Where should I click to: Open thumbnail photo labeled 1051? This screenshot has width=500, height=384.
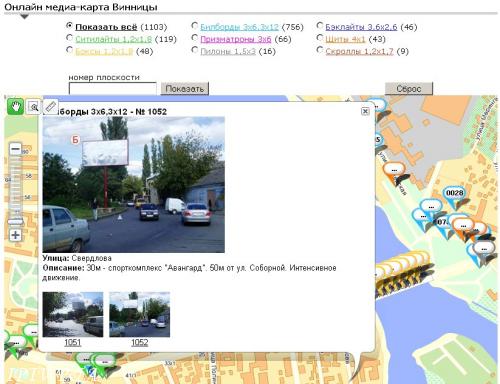pos(73,314)
